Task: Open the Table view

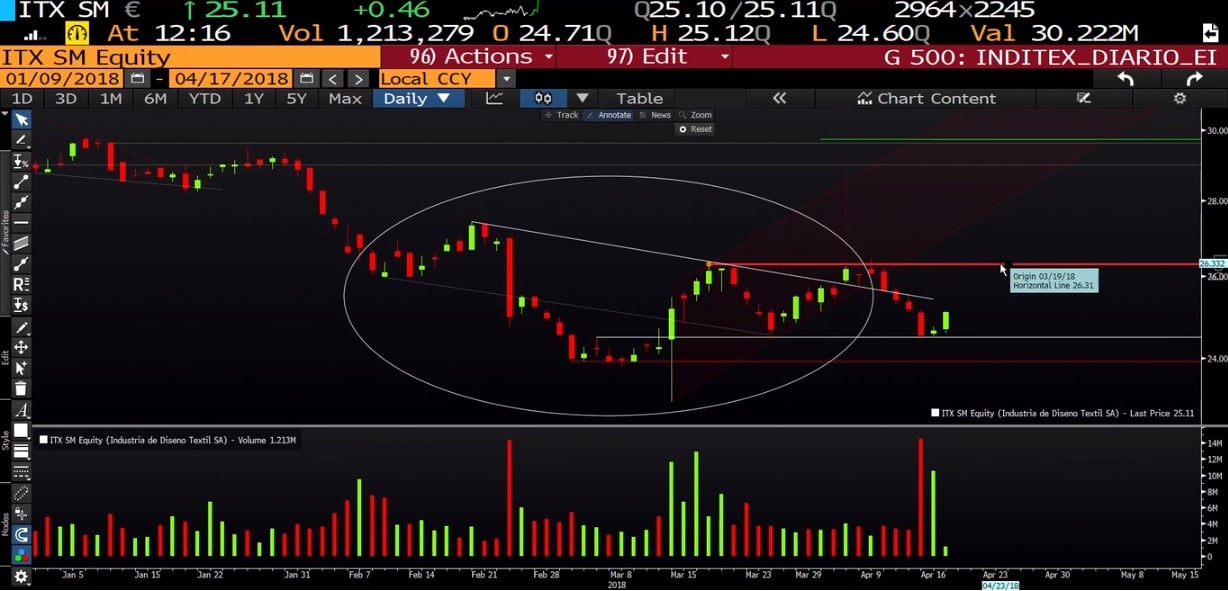Action: [x=639, y=98]
